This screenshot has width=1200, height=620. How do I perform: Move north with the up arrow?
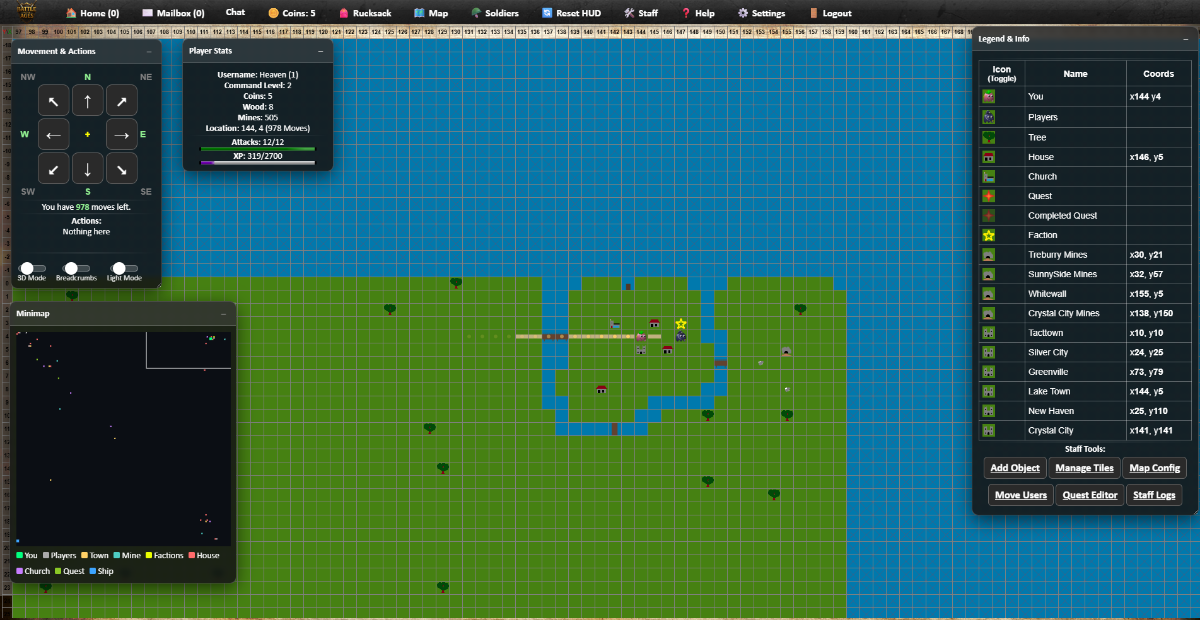pyautogui.click(x=88, y=100)
